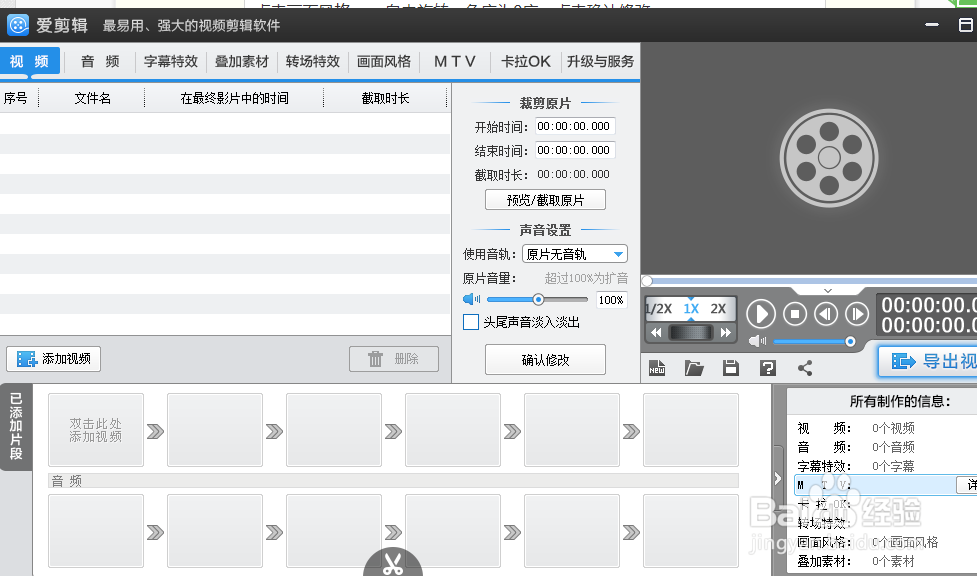Image resolution: width=977 pixels, height=576 pixels.
Task: Open the Help icon with question mark
Action: point(767,367)
